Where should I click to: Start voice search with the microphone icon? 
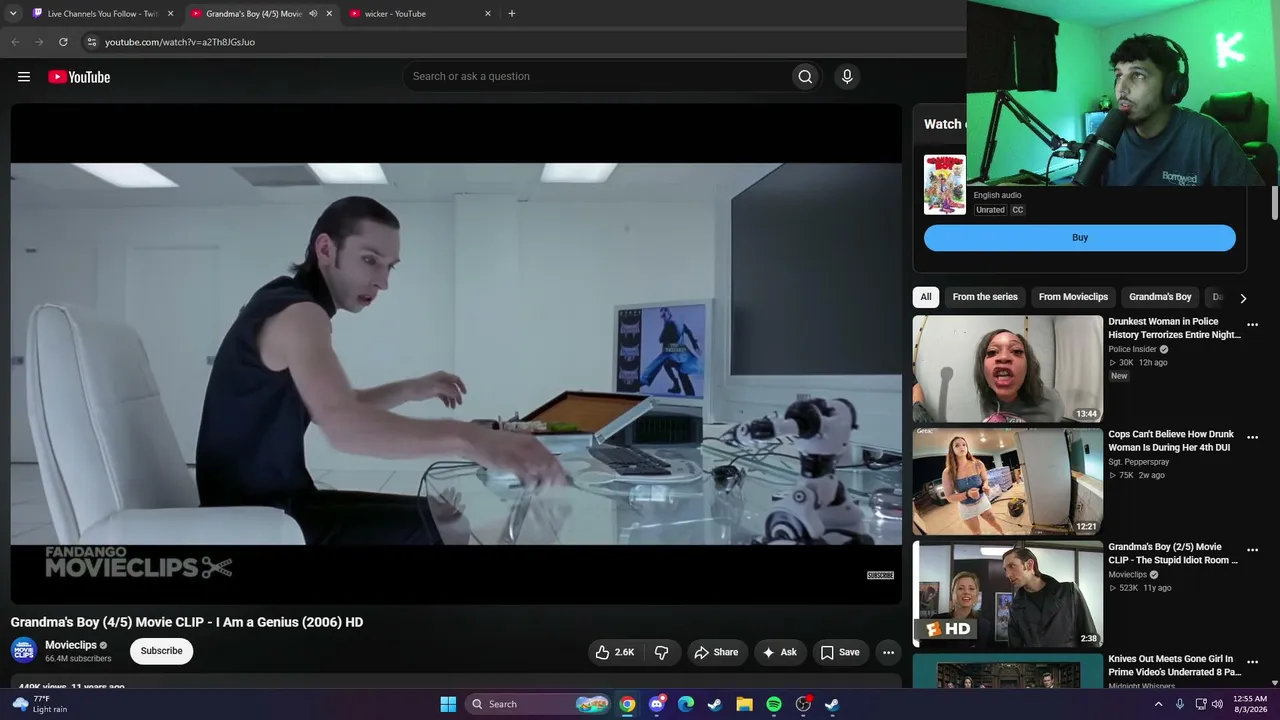pyautogui.click(x=847, y=77)
